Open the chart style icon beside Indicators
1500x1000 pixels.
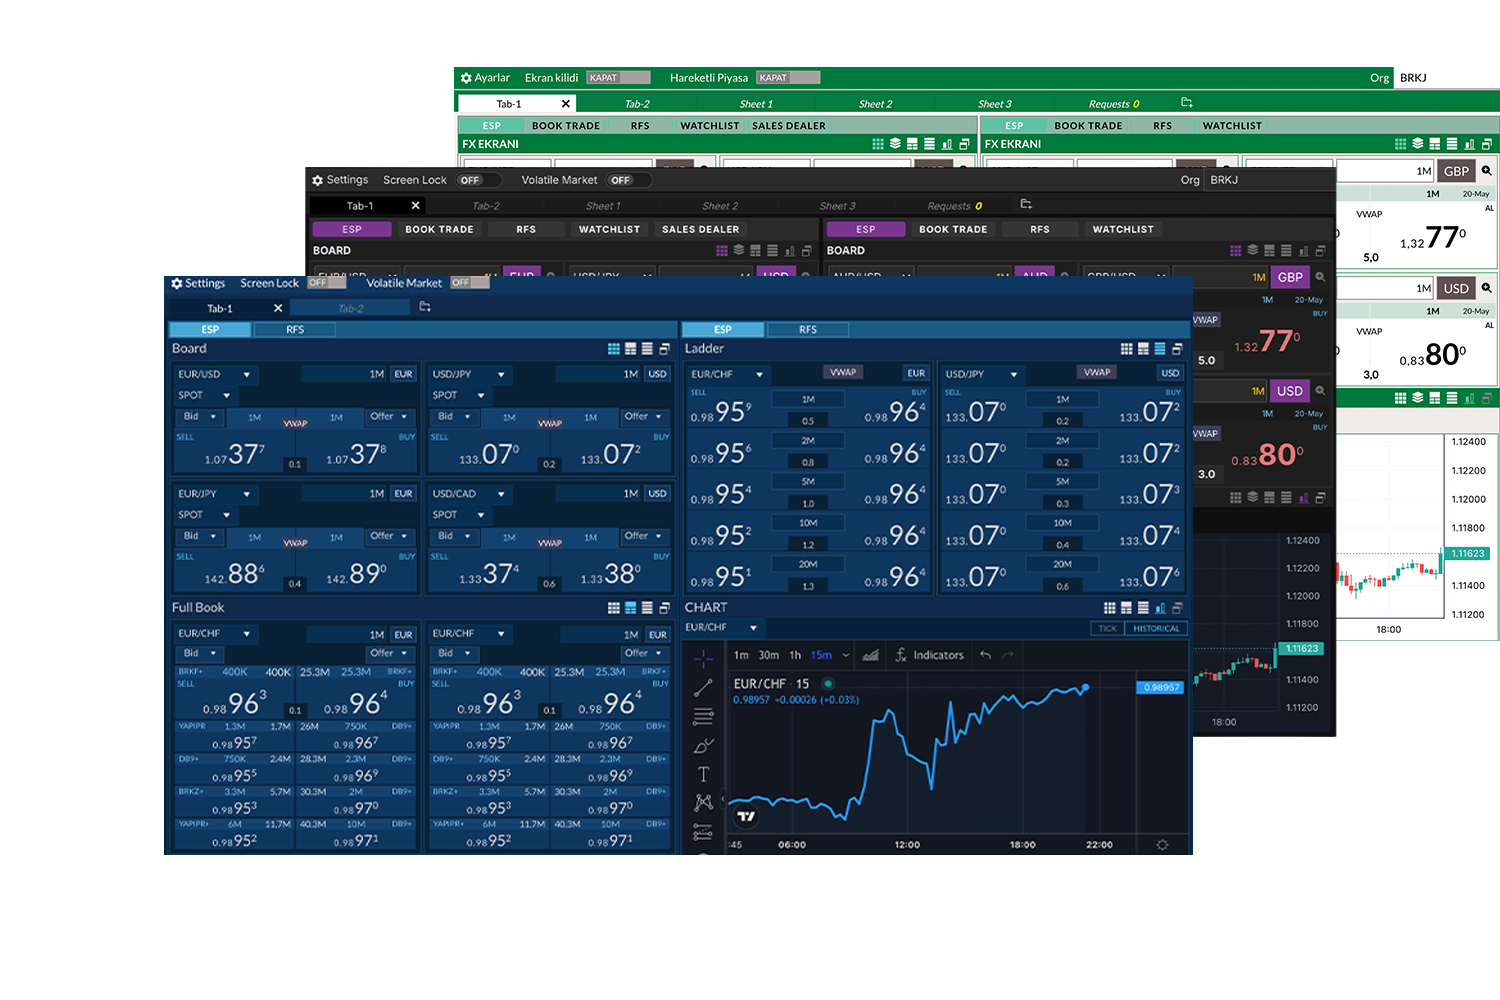tap(871, 656)
